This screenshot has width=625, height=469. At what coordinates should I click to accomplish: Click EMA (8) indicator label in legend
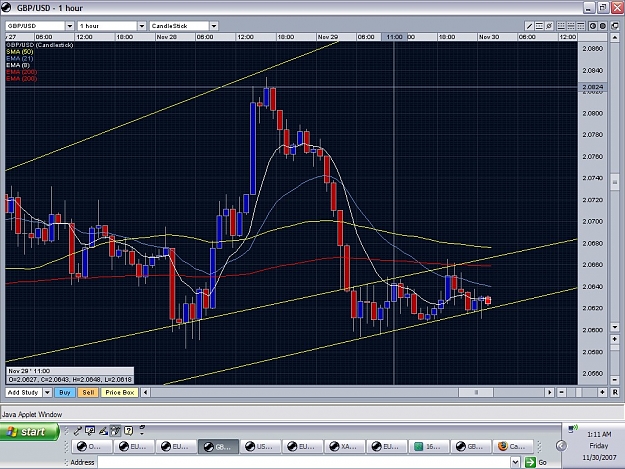18,65
